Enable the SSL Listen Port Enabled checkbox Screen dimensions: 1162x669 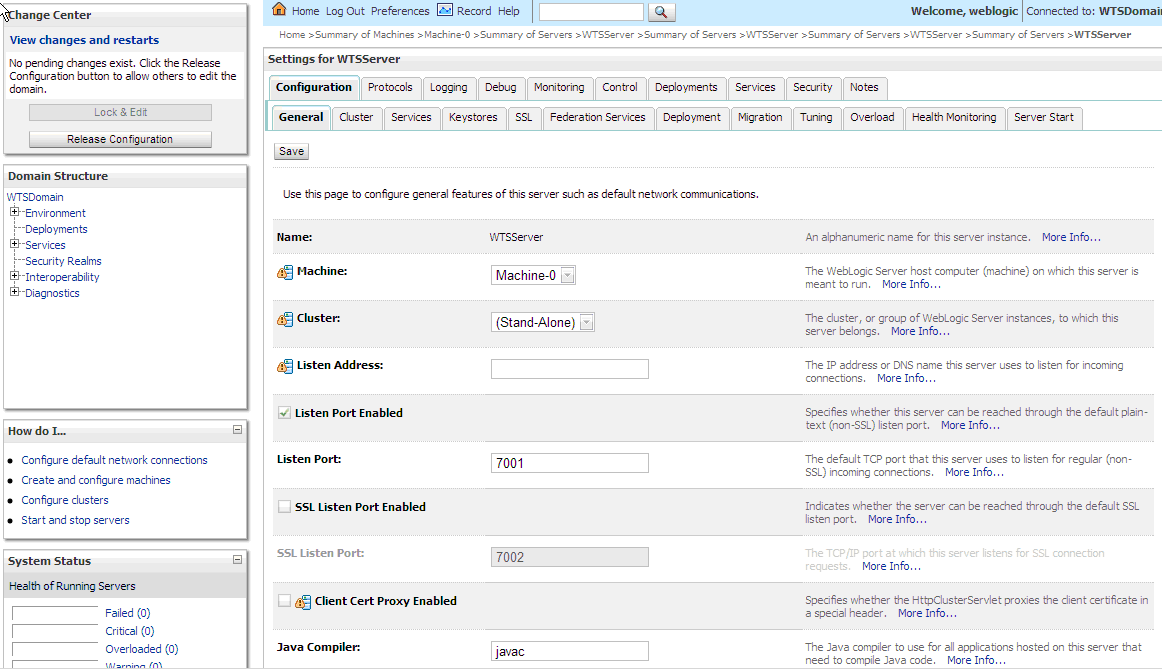tap(284, 507)
